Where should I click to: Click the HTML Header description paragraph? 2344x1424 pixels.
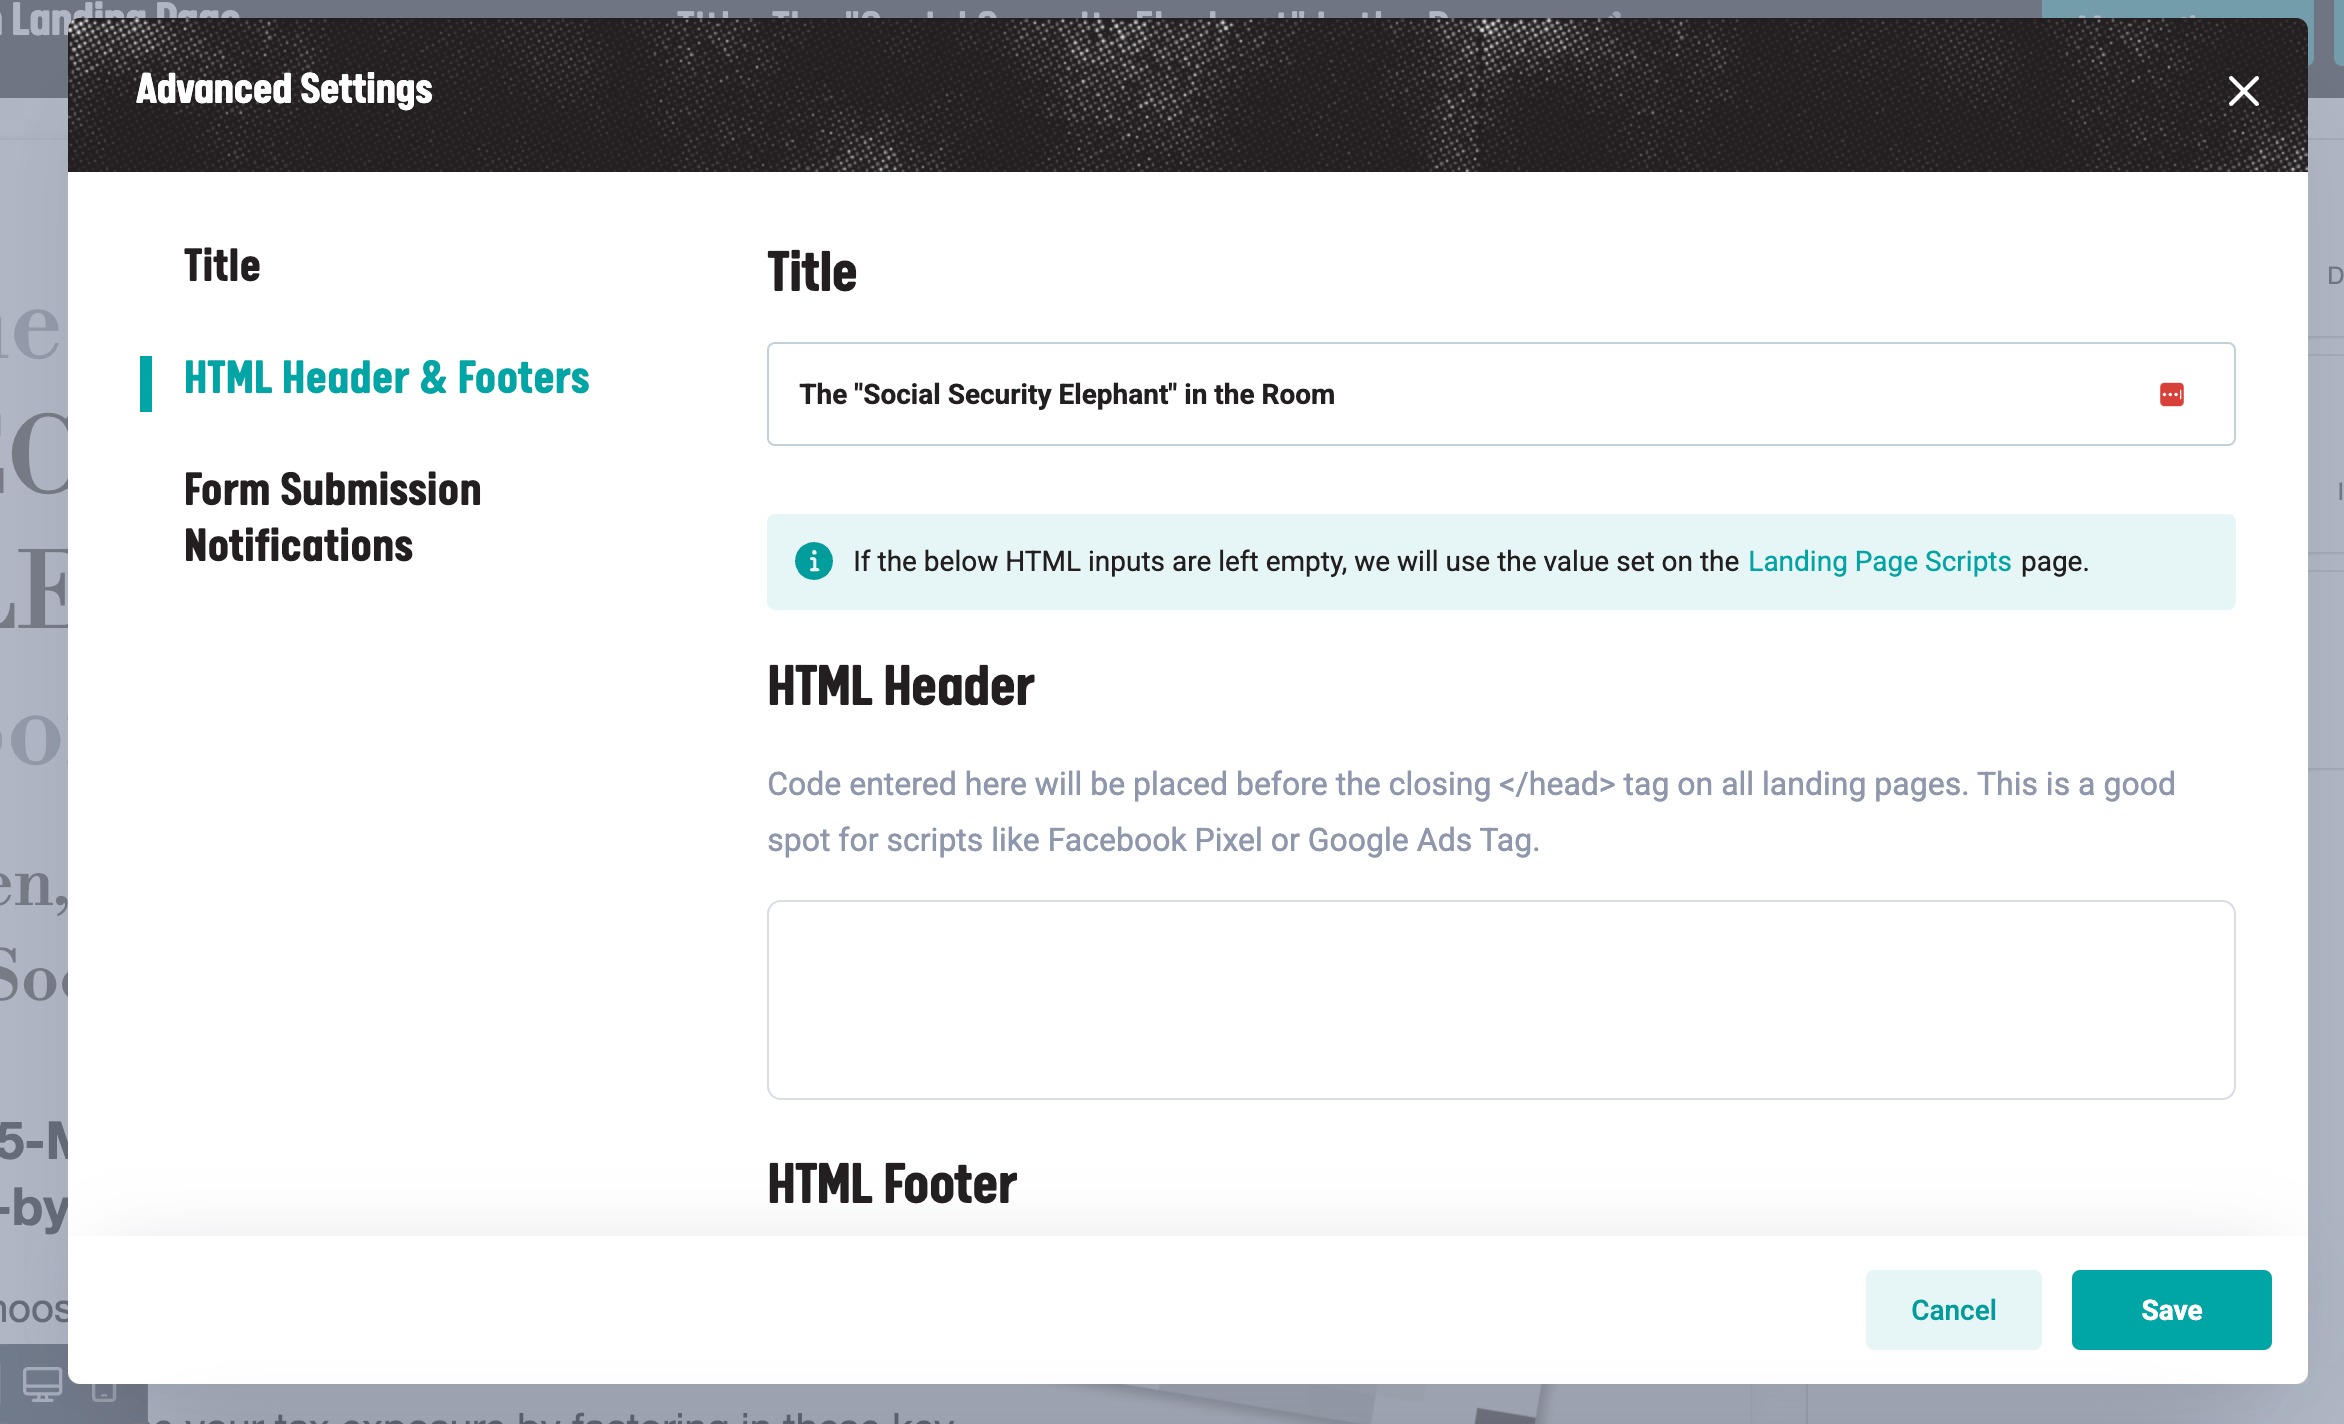tap(1470, 811)
